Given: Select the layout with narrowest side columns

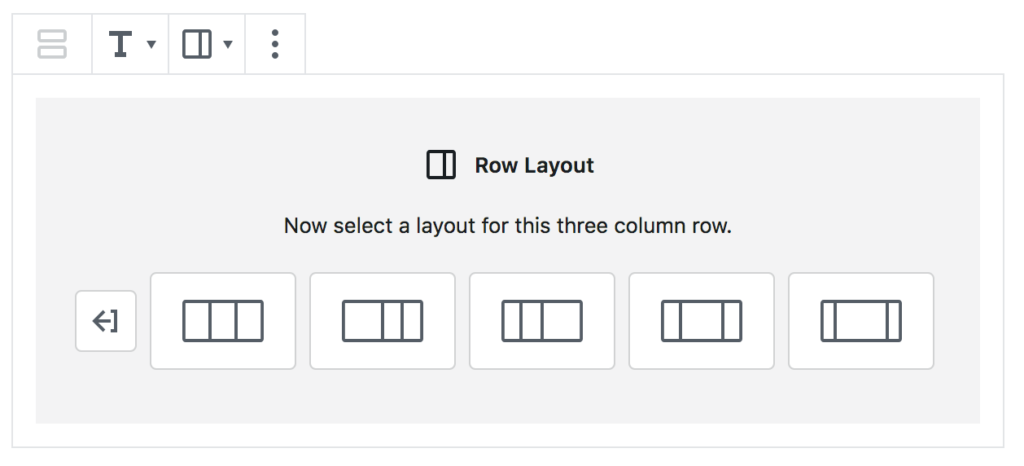Looking at the screenshot, I should [x=861, y=321].
